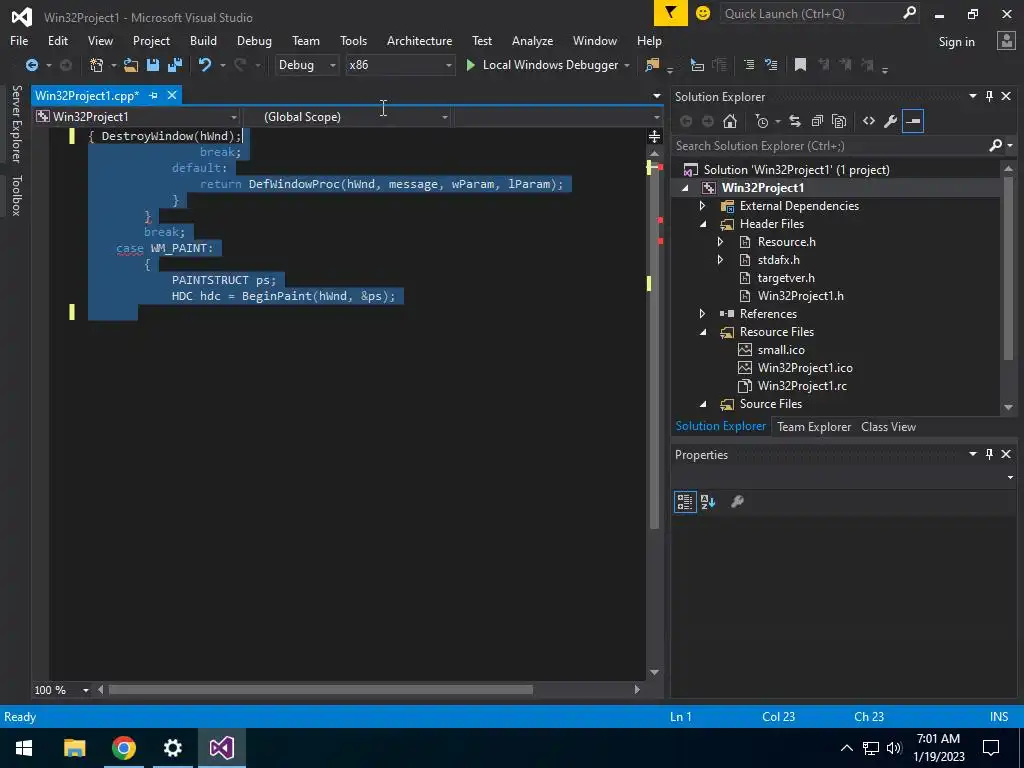This screenshot has height=768, width=1024.
Task: Click the New Project toolbar icon
Action: pos(97,65)
